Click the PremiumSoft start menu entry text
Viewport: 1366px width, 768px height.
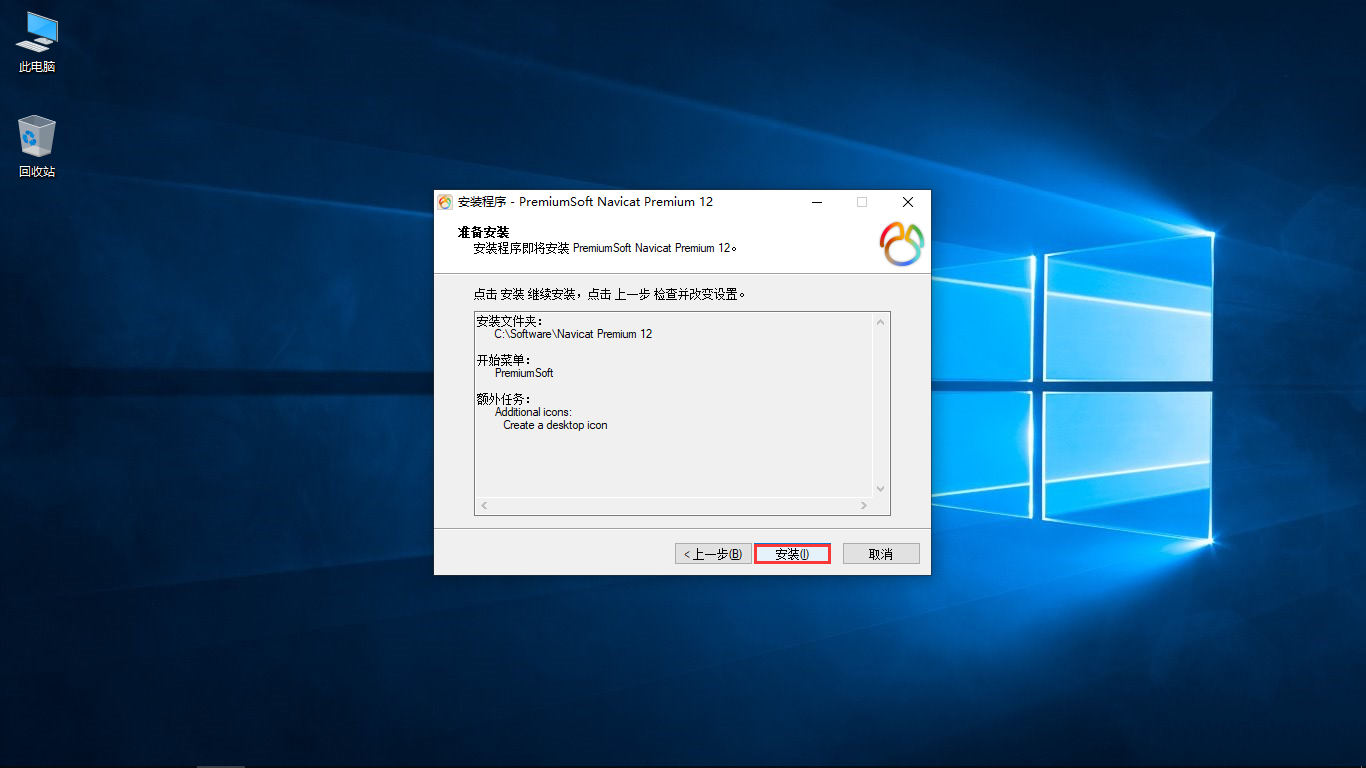pyautogui.click(x=524, y=373)
